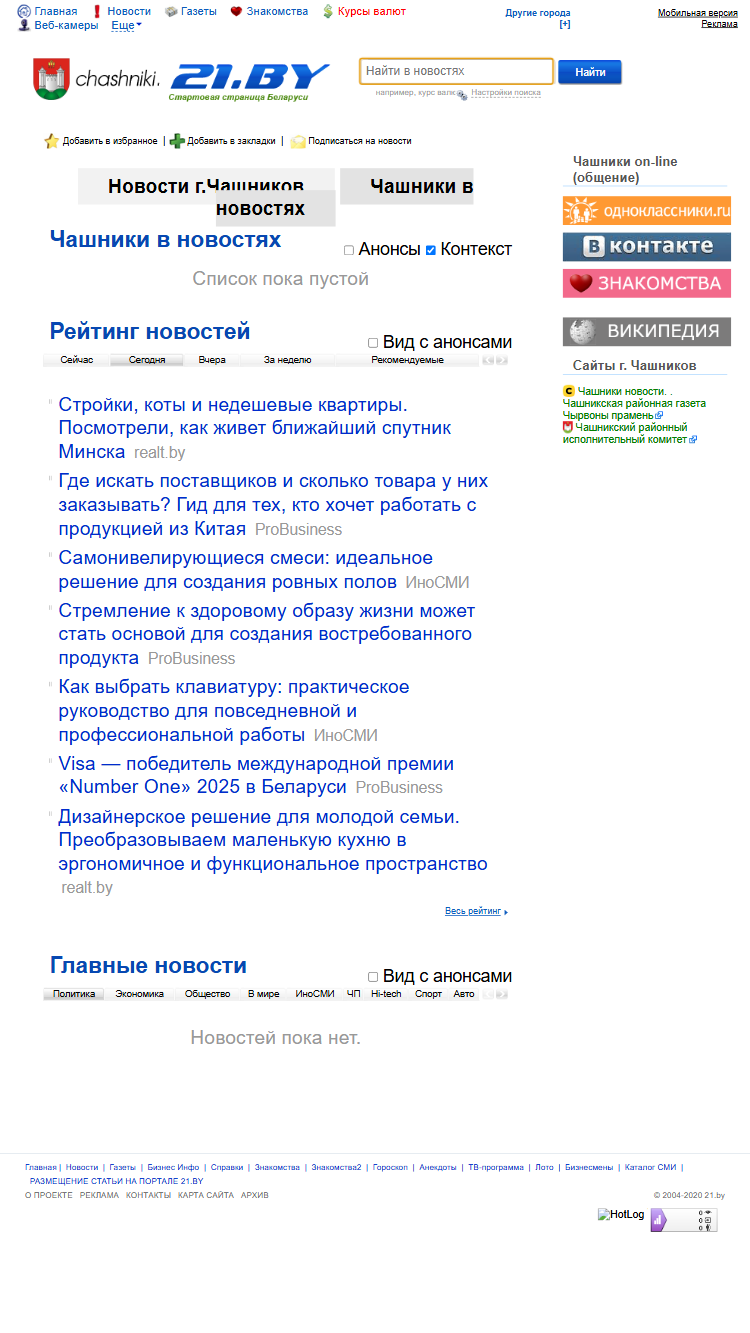Open the Весь рейтинг link
The height and width of the screenshot is (1333, 750).
473,911
